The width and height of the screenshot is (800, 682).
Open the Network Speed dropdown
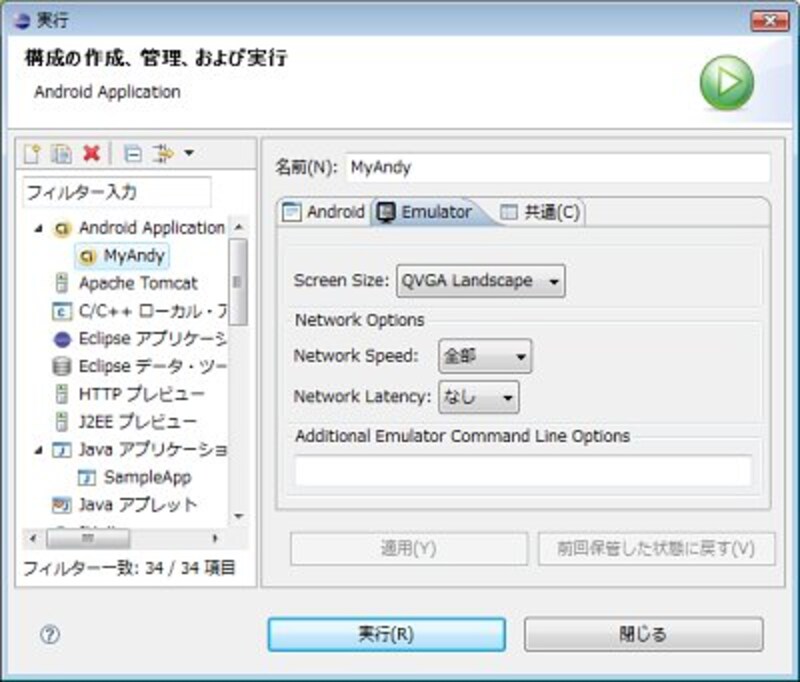pos(485,356)
